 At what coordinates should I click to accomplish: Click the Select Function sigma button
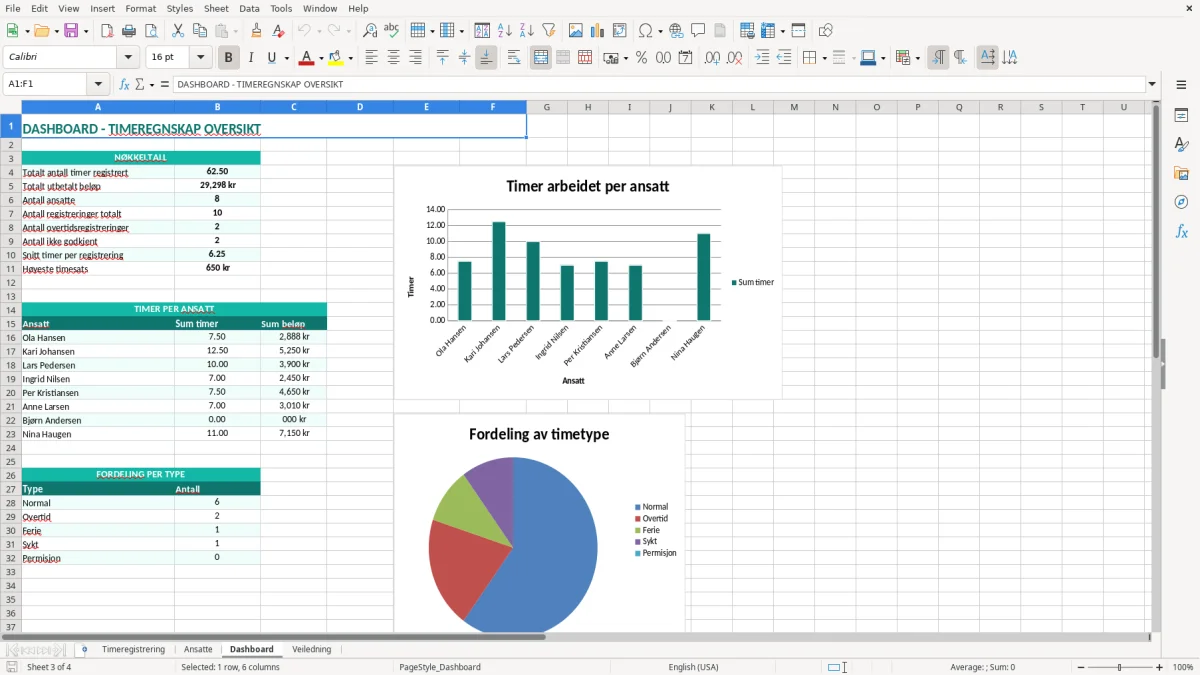(x=139, y=84)
